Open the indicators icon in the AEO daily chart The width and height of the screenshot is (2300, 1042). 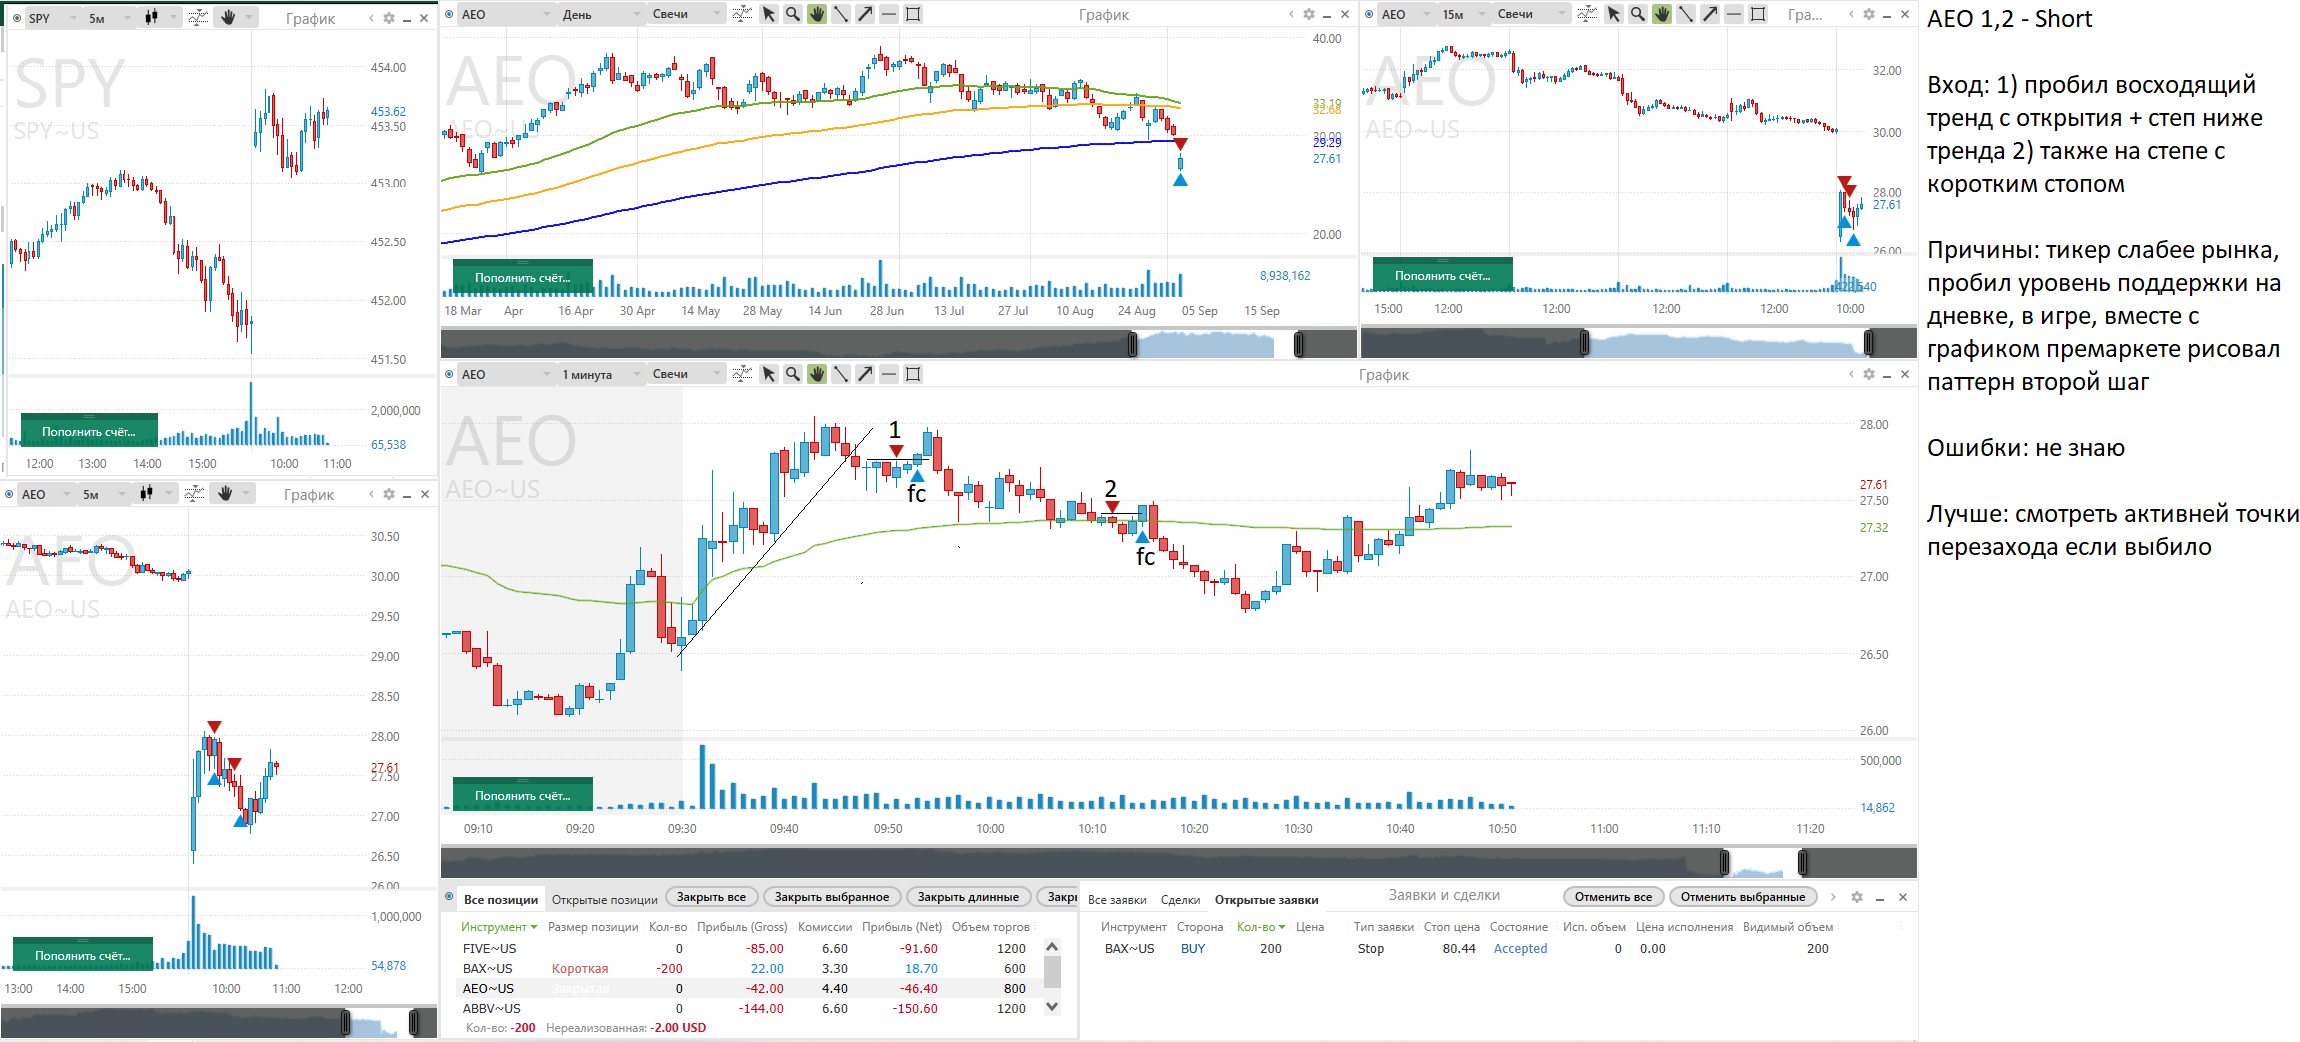pyautogui.click(x=742, y=14)
